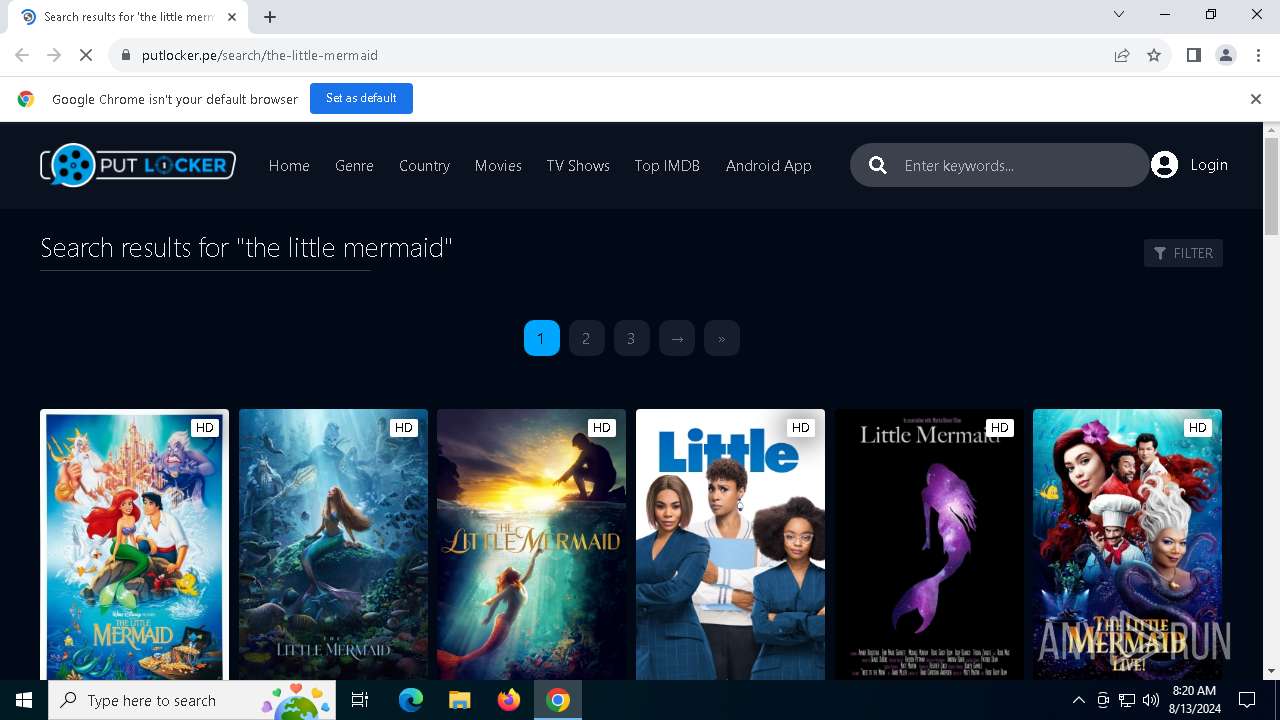Close the search results tab

click(233, 17)
